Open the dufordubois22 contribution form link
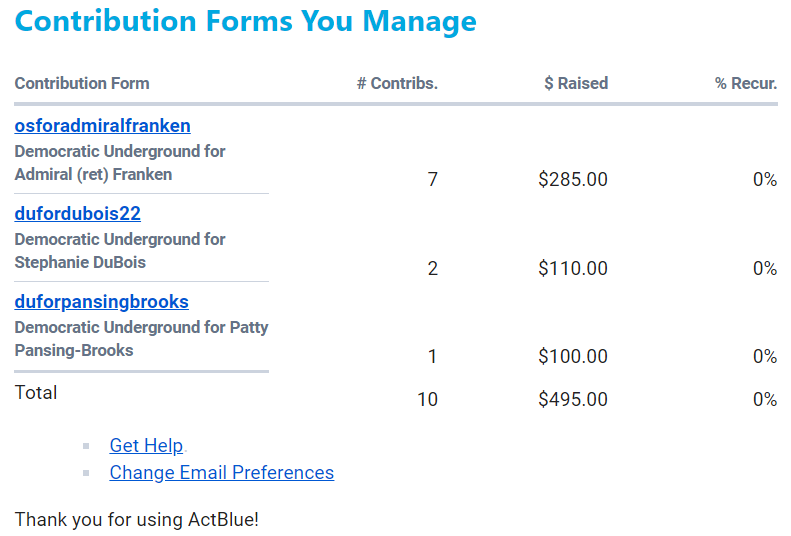Screen dimensions: 791x536 point(77,214)
